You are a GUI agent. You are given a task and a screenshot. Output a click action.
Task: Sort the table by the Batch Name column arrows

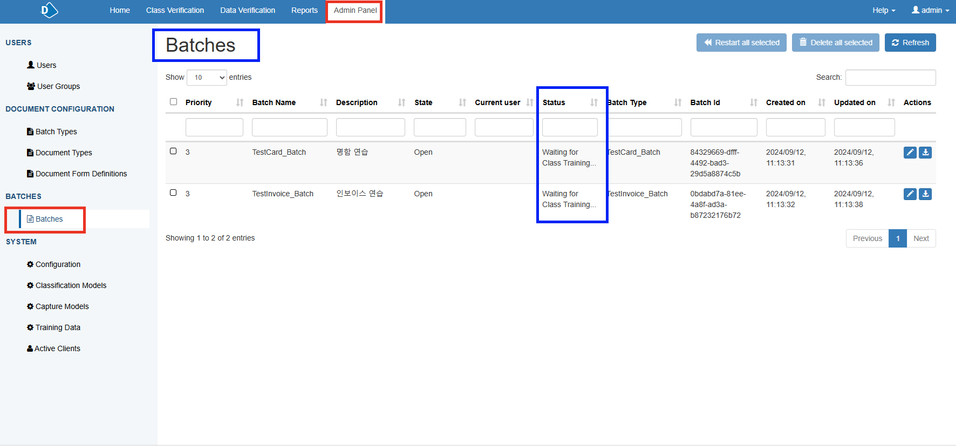(323, 103)
